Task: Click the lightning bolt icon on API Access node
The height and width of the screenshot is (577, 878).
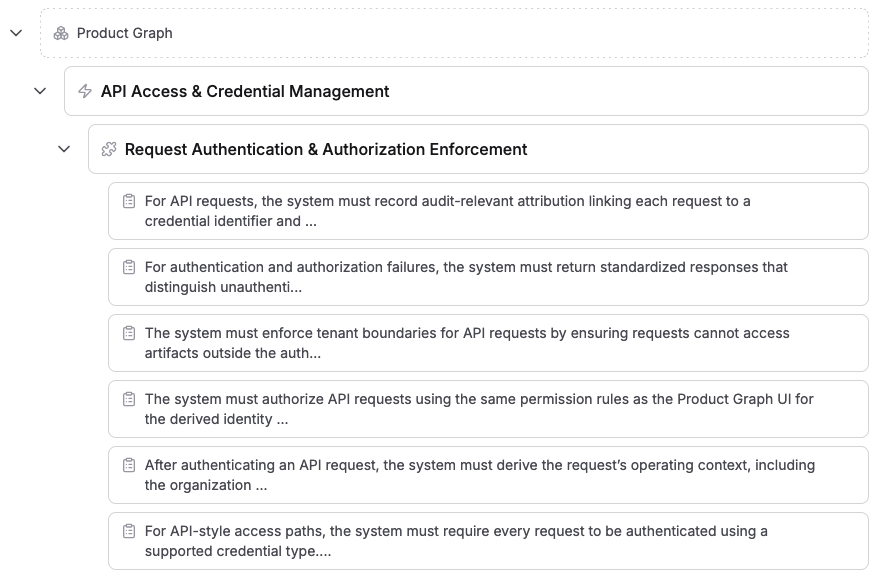Action: click(87, 90)
